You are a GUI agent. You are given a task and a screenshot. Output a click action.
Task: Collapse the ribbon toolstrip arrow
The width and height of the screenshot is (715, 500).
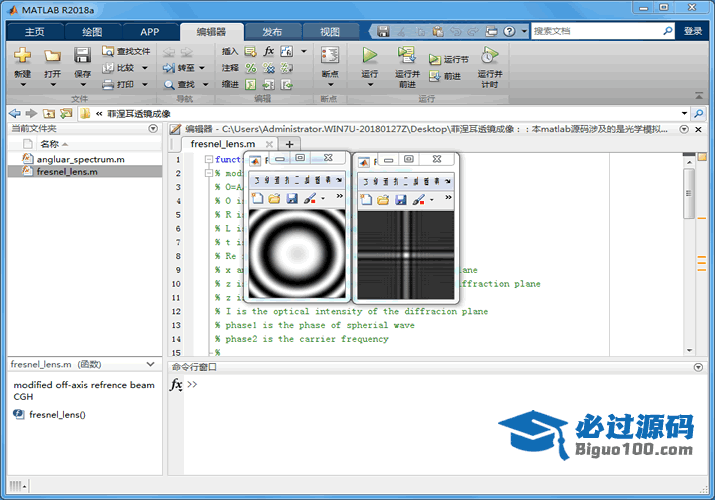[x=699, y=95]
